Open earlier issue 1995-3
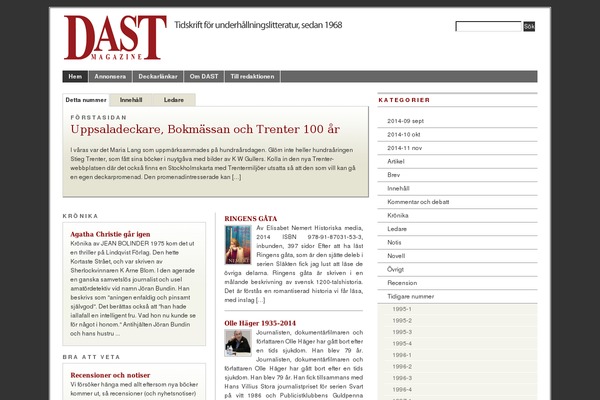The width and height of the screenshot is (600, 400). 402,332
